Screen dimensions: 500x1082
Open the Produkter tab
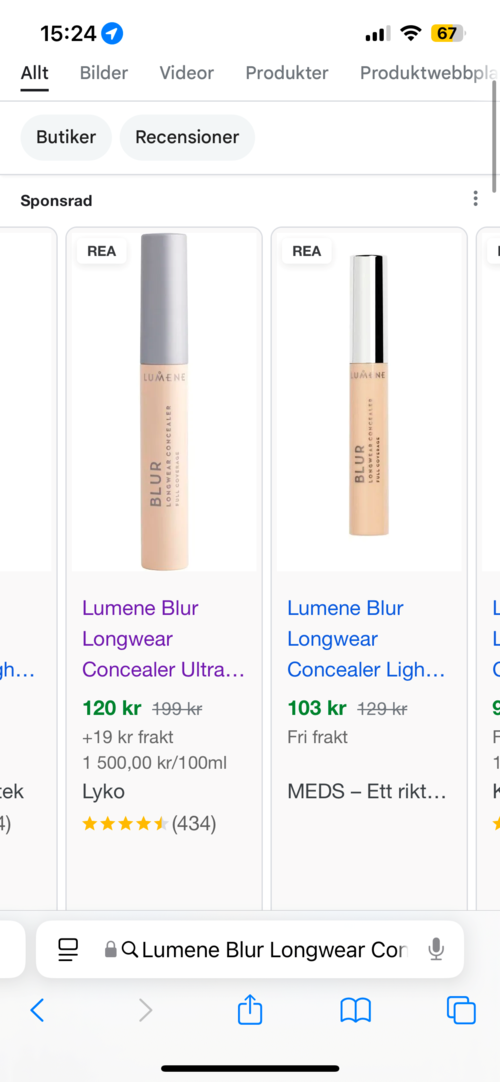(x=287, y=72)
